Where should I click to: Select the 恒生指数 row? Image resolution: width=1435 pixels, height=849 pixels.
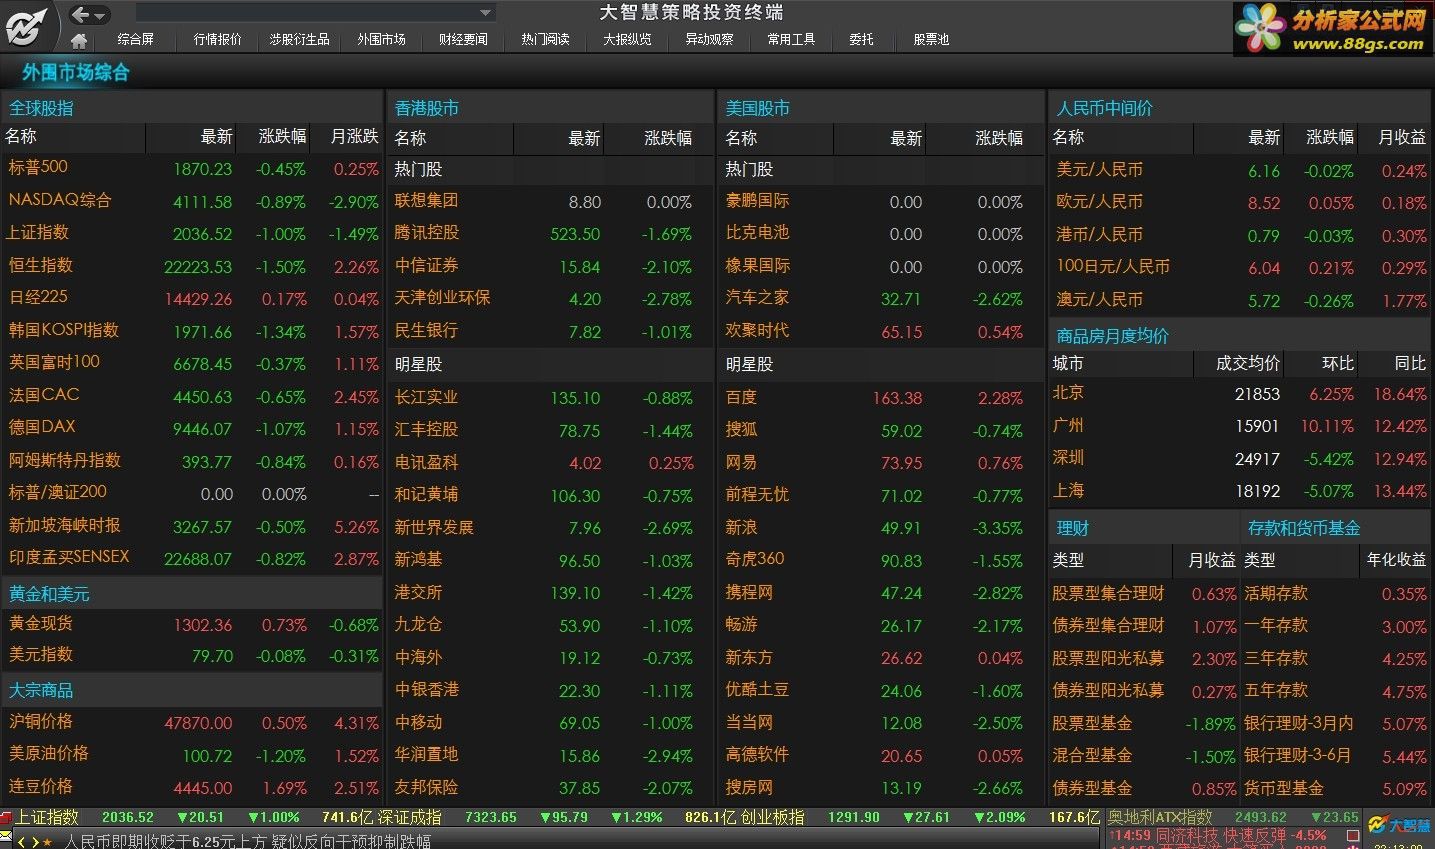point(192,265)
